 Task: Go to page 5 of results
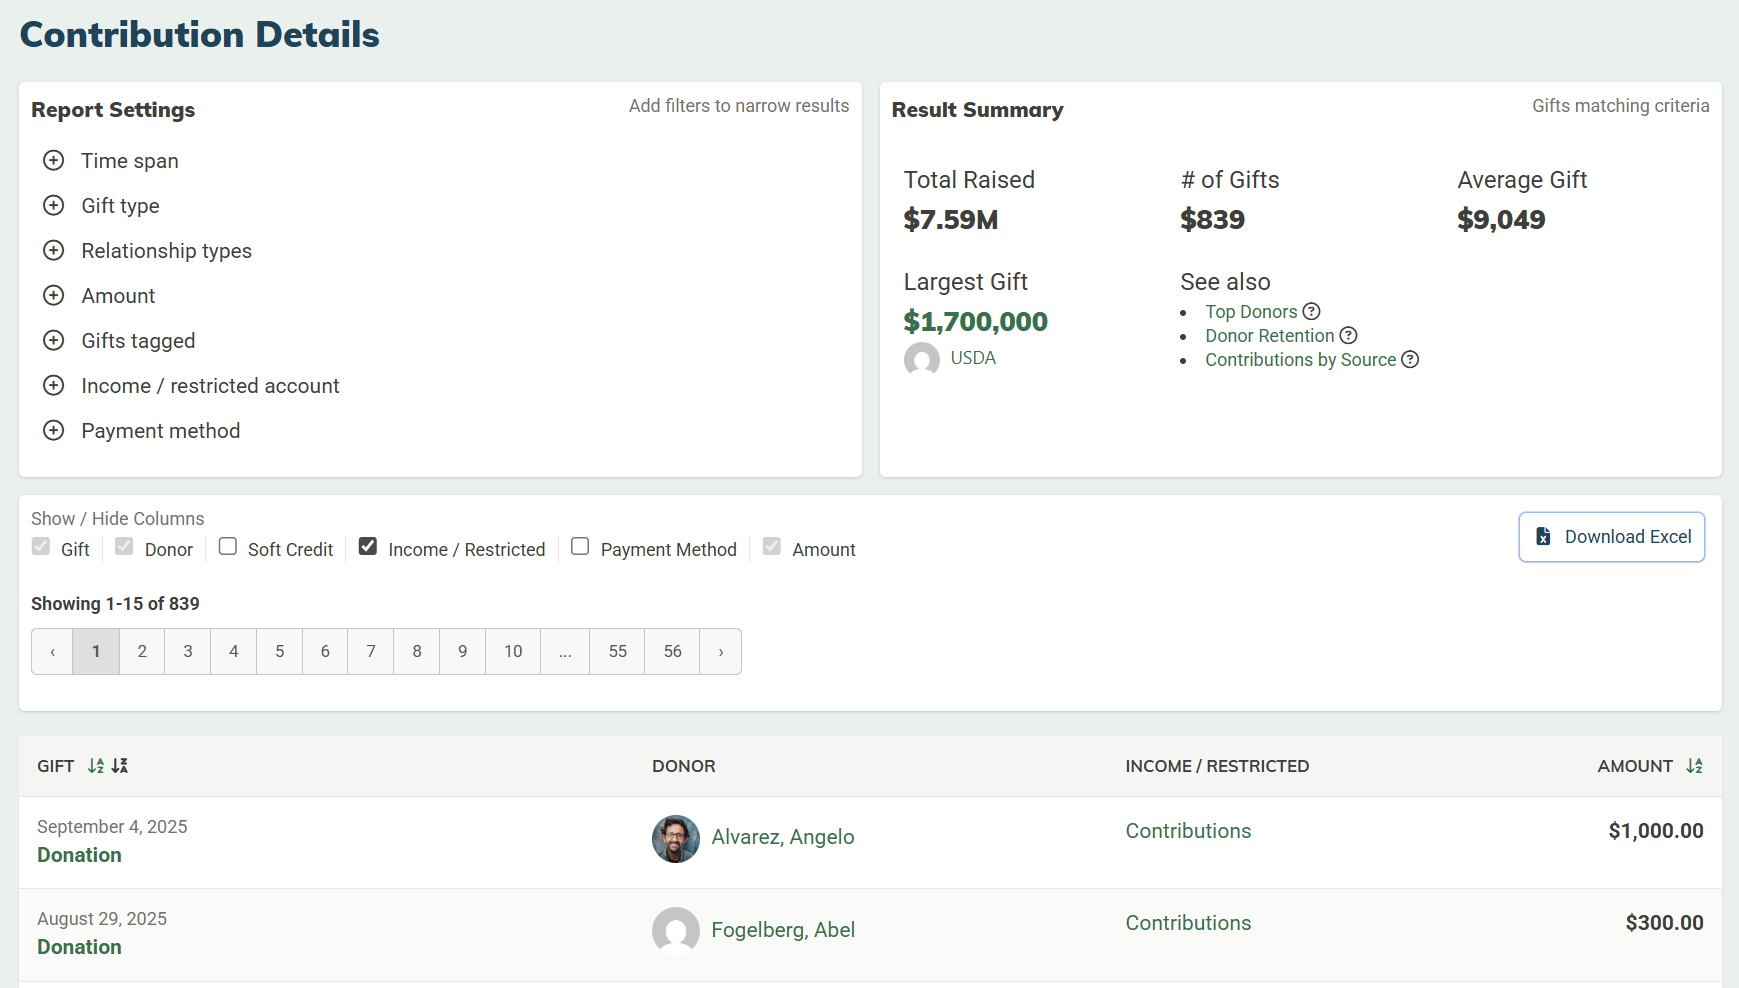pos(279,652)
